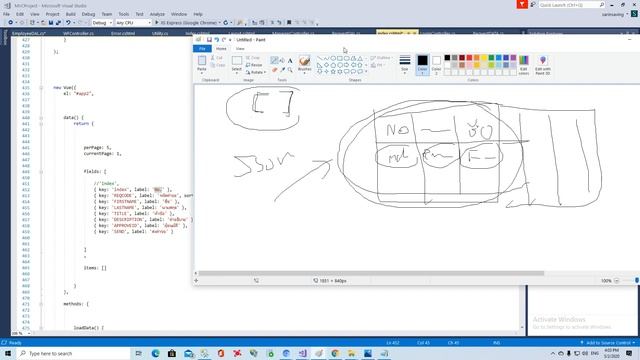Open Visual Studio notifications flag
This screenshot has width=640, height=360.
522,4
